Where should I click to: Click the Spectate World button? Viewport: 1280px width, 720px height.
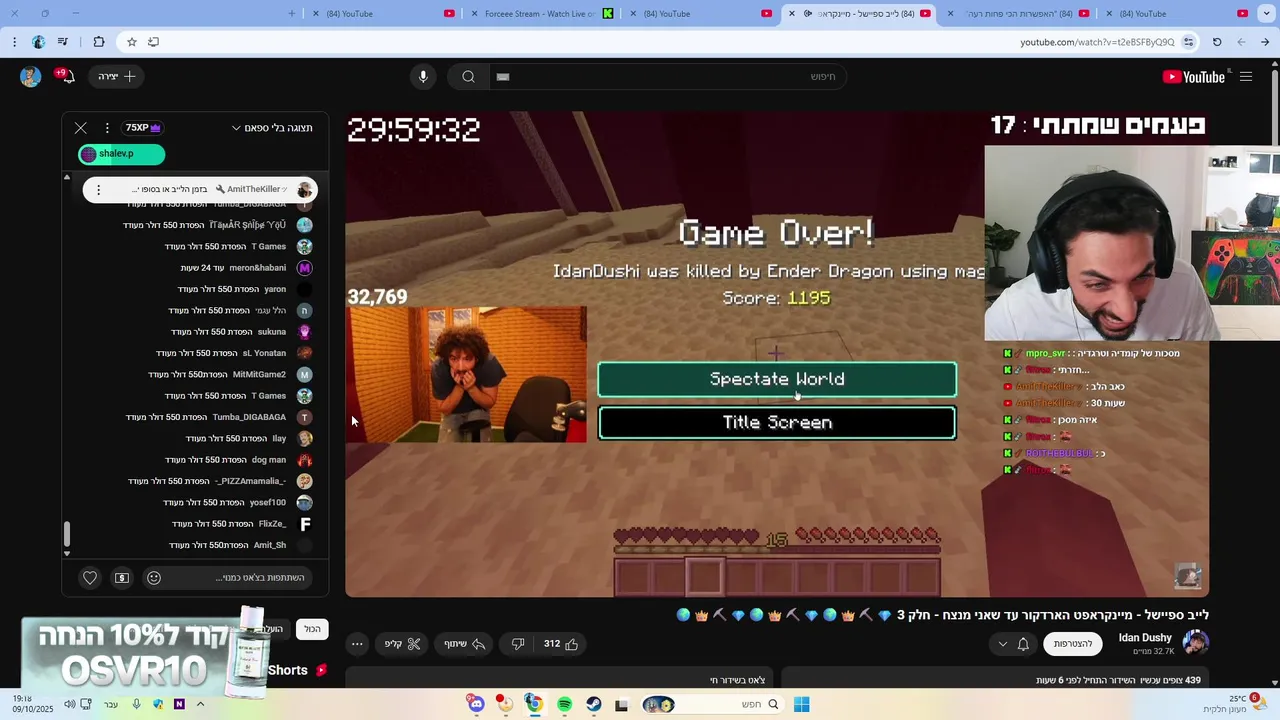click(x=777, y=380)
